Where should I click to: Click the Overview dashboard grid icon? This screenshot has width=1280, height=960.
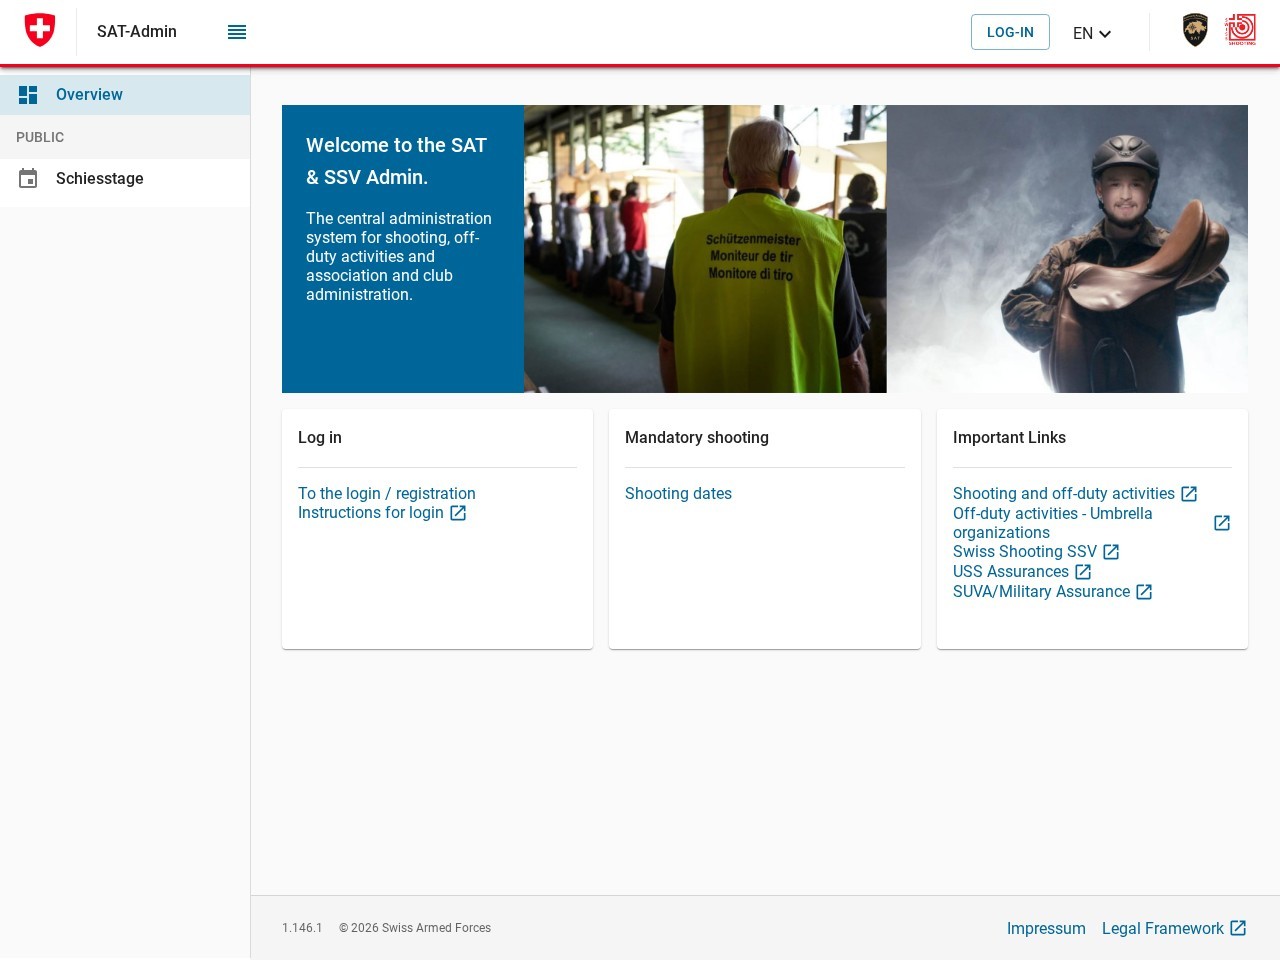coord(28,95)
